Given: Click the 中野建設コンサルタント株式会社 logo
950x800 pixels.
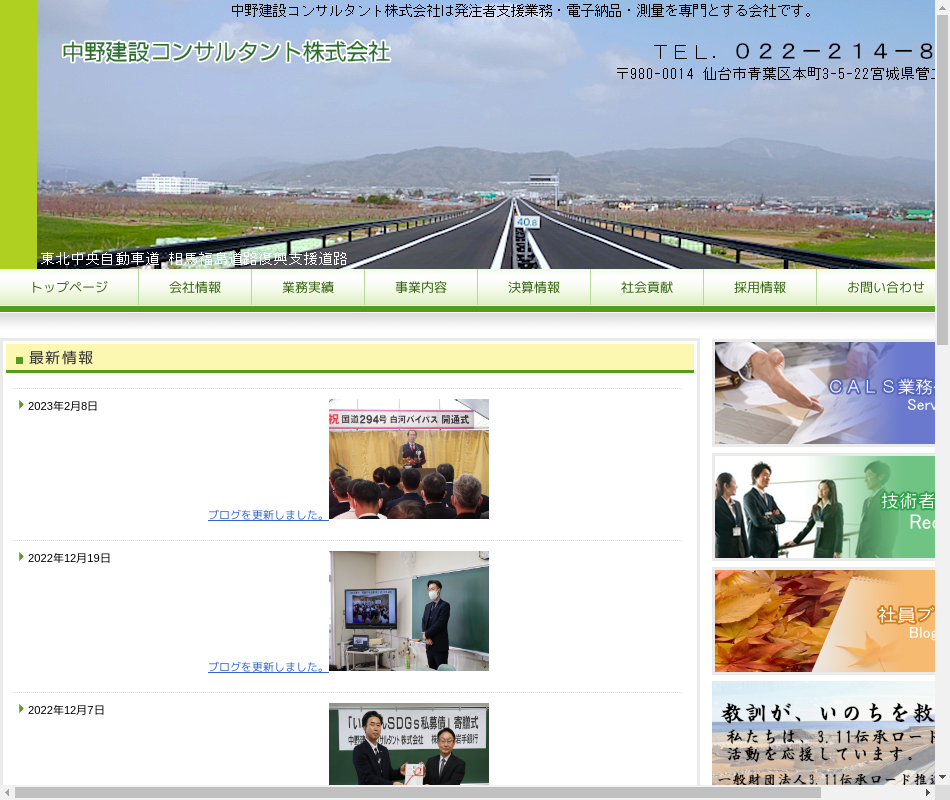Looking at the screenshot, I should click(226, 52).
